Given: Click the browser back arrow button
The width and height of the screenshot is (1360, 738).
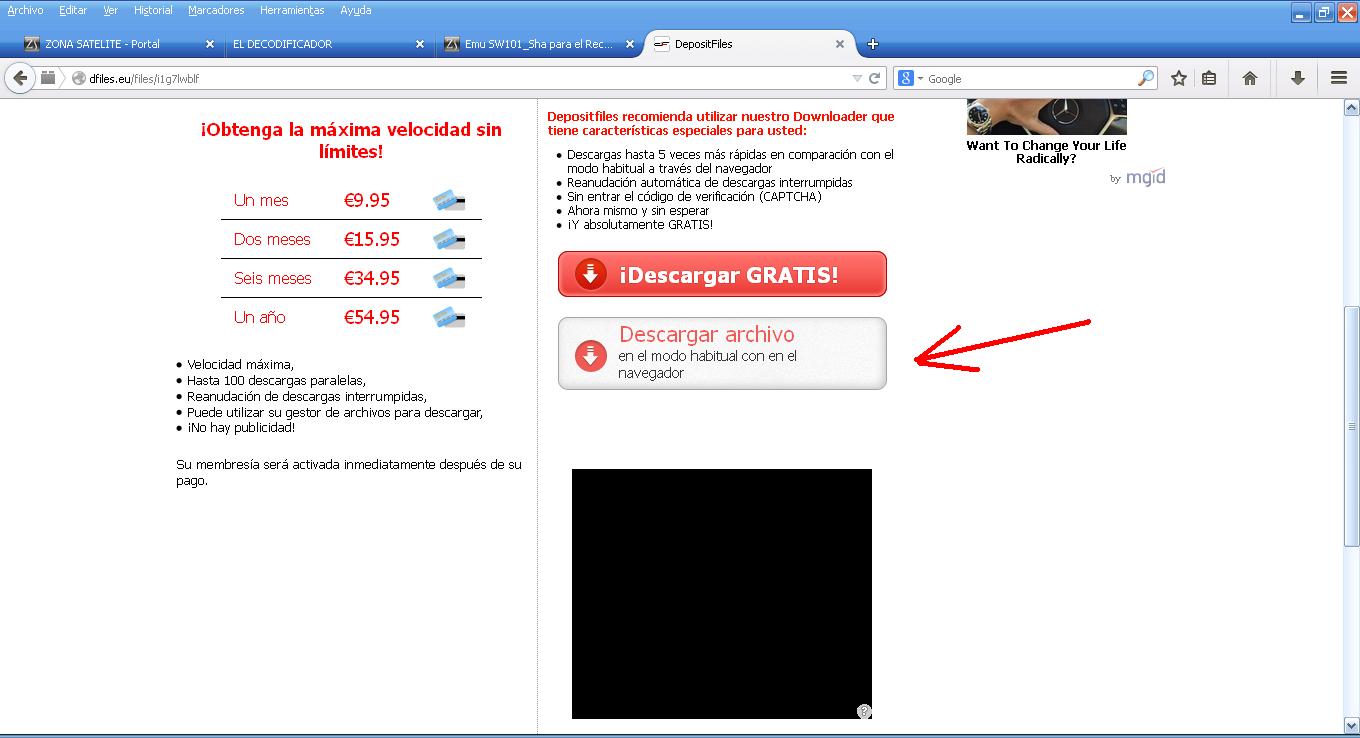Looking at the screenshot, I should pos(20,78).
